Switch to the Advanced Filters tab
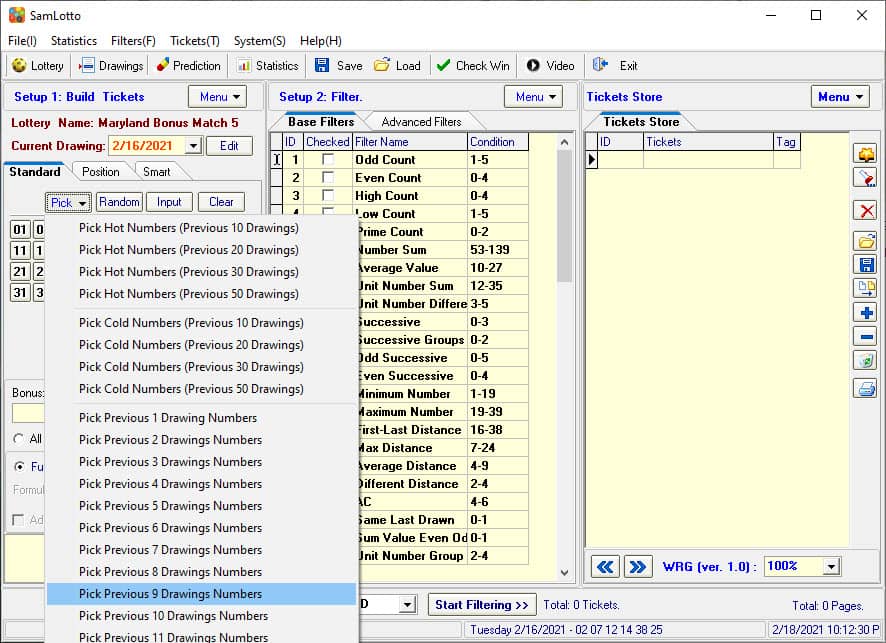 [422, 122]
